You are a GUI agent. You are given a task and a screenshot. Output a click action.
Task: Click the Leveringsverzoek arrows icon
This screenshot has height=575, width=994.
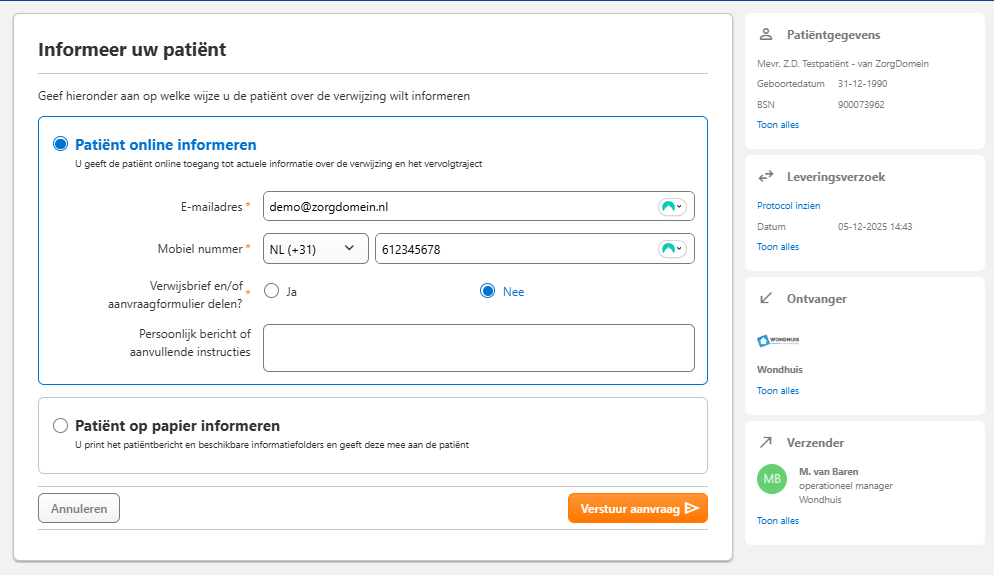coord(766,177)
